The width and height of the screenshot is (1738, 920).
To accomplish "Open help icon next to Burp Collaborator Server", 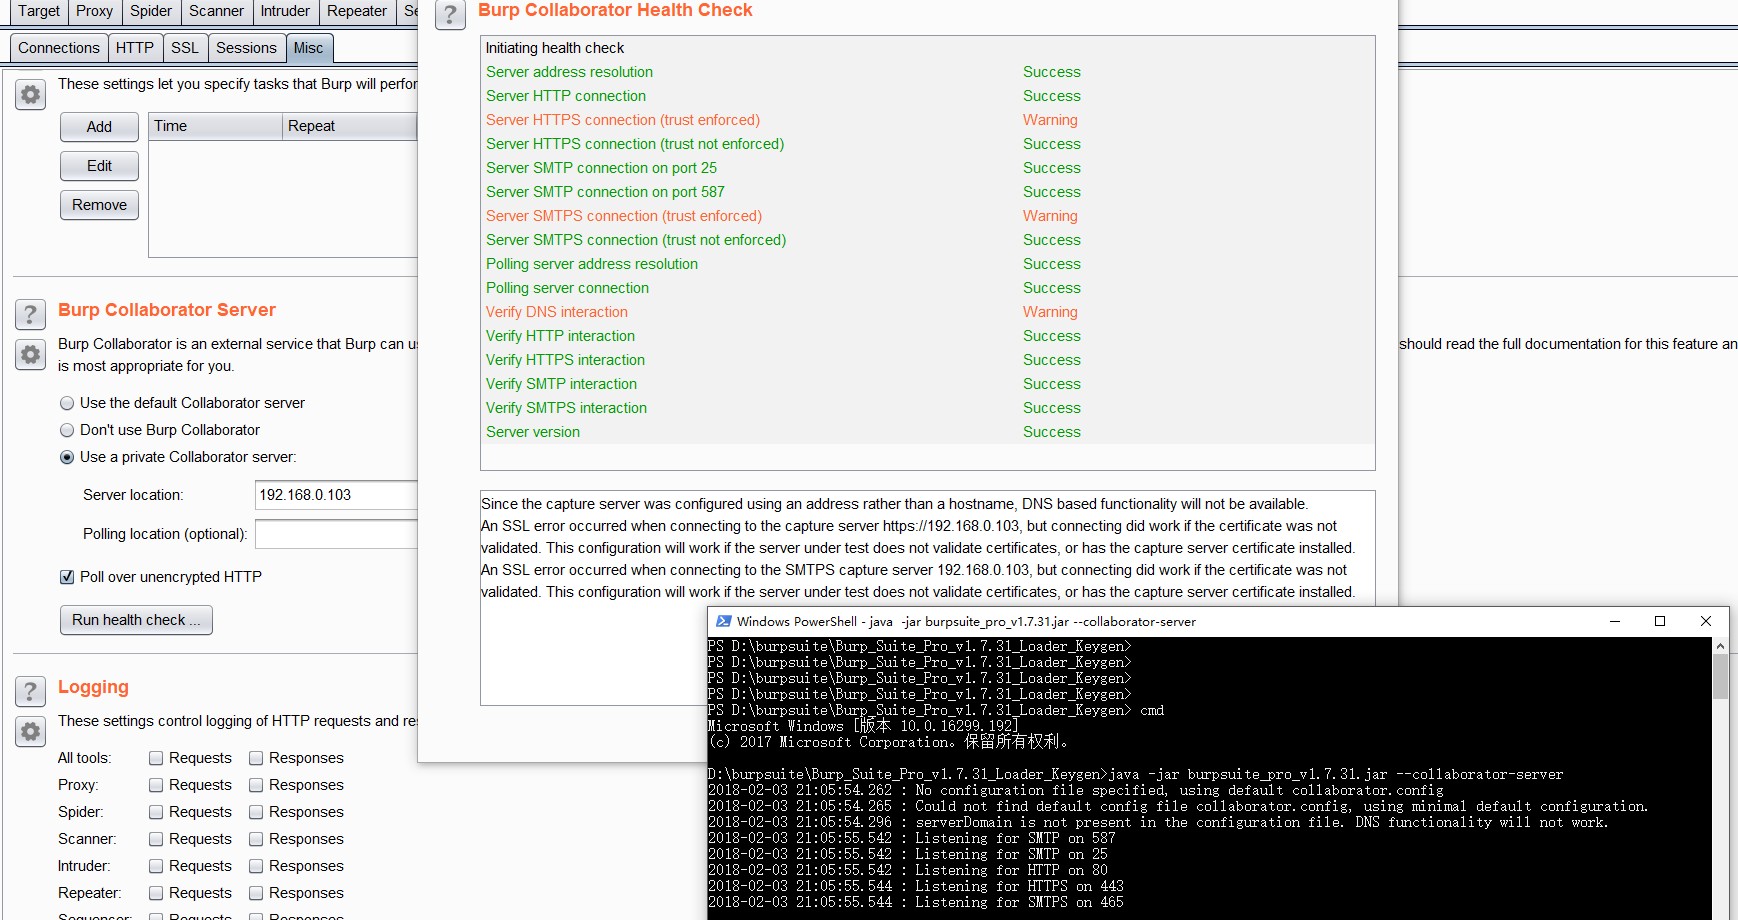I will pos(31,314).
